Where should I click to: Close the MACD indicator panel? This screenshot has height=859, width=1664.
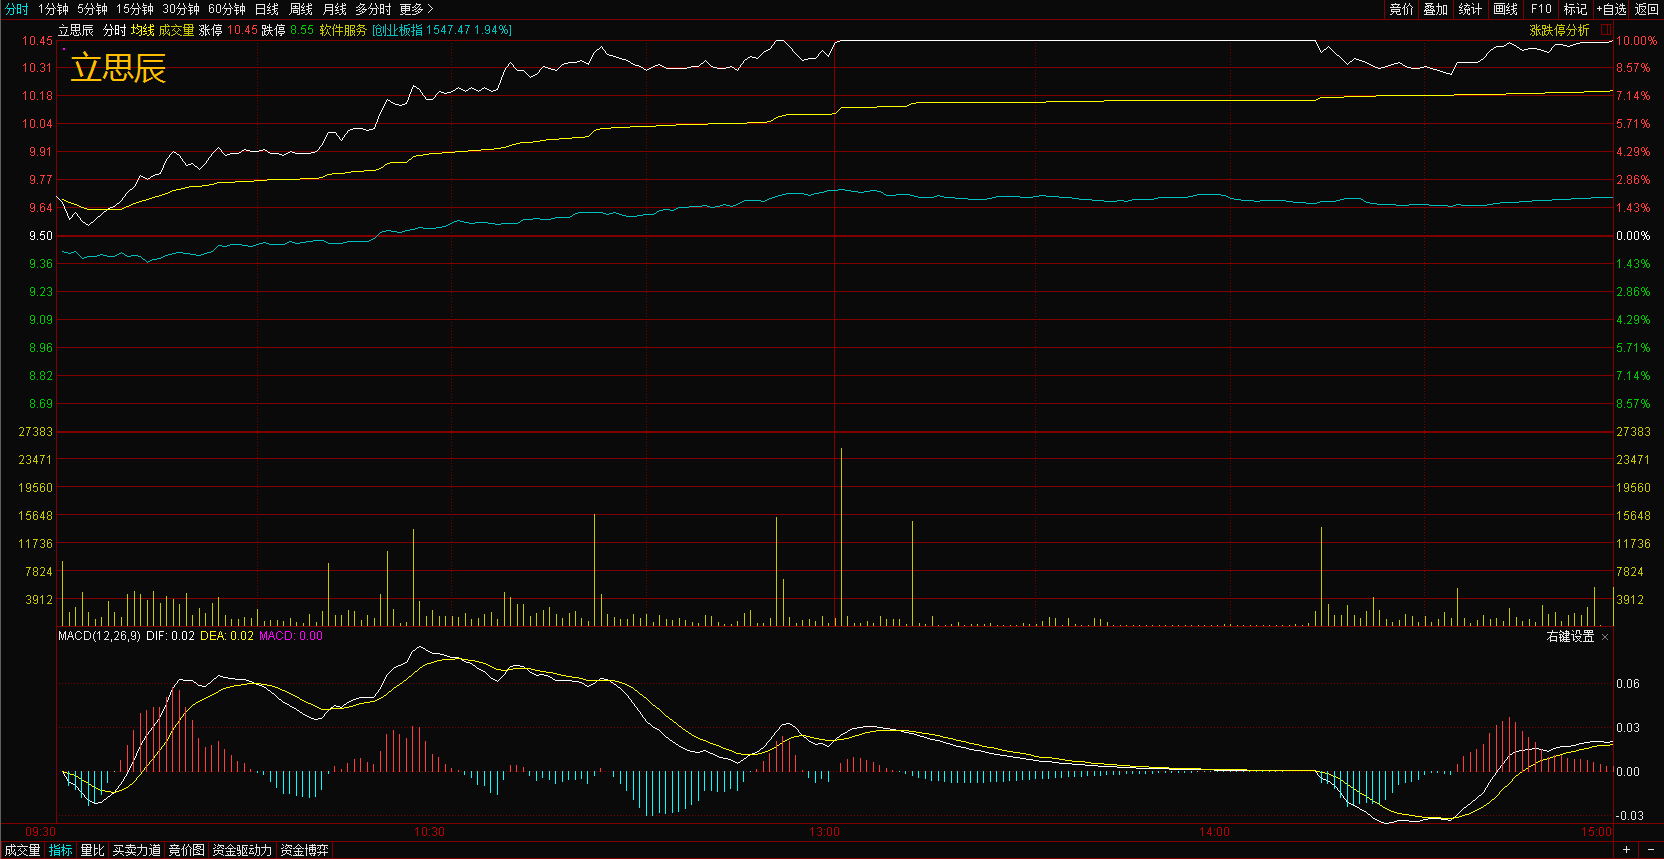coord(1605,637)
